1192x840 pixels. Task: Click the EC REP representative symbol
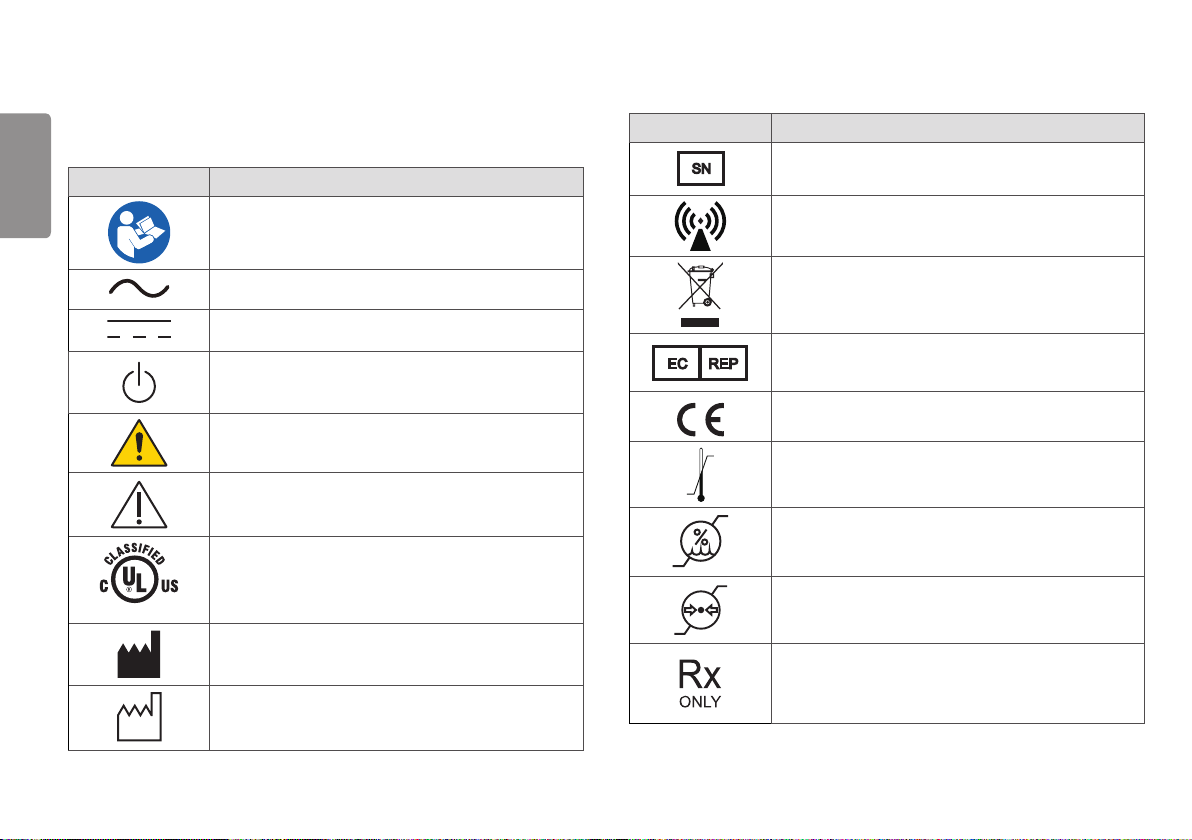(700, 363)
